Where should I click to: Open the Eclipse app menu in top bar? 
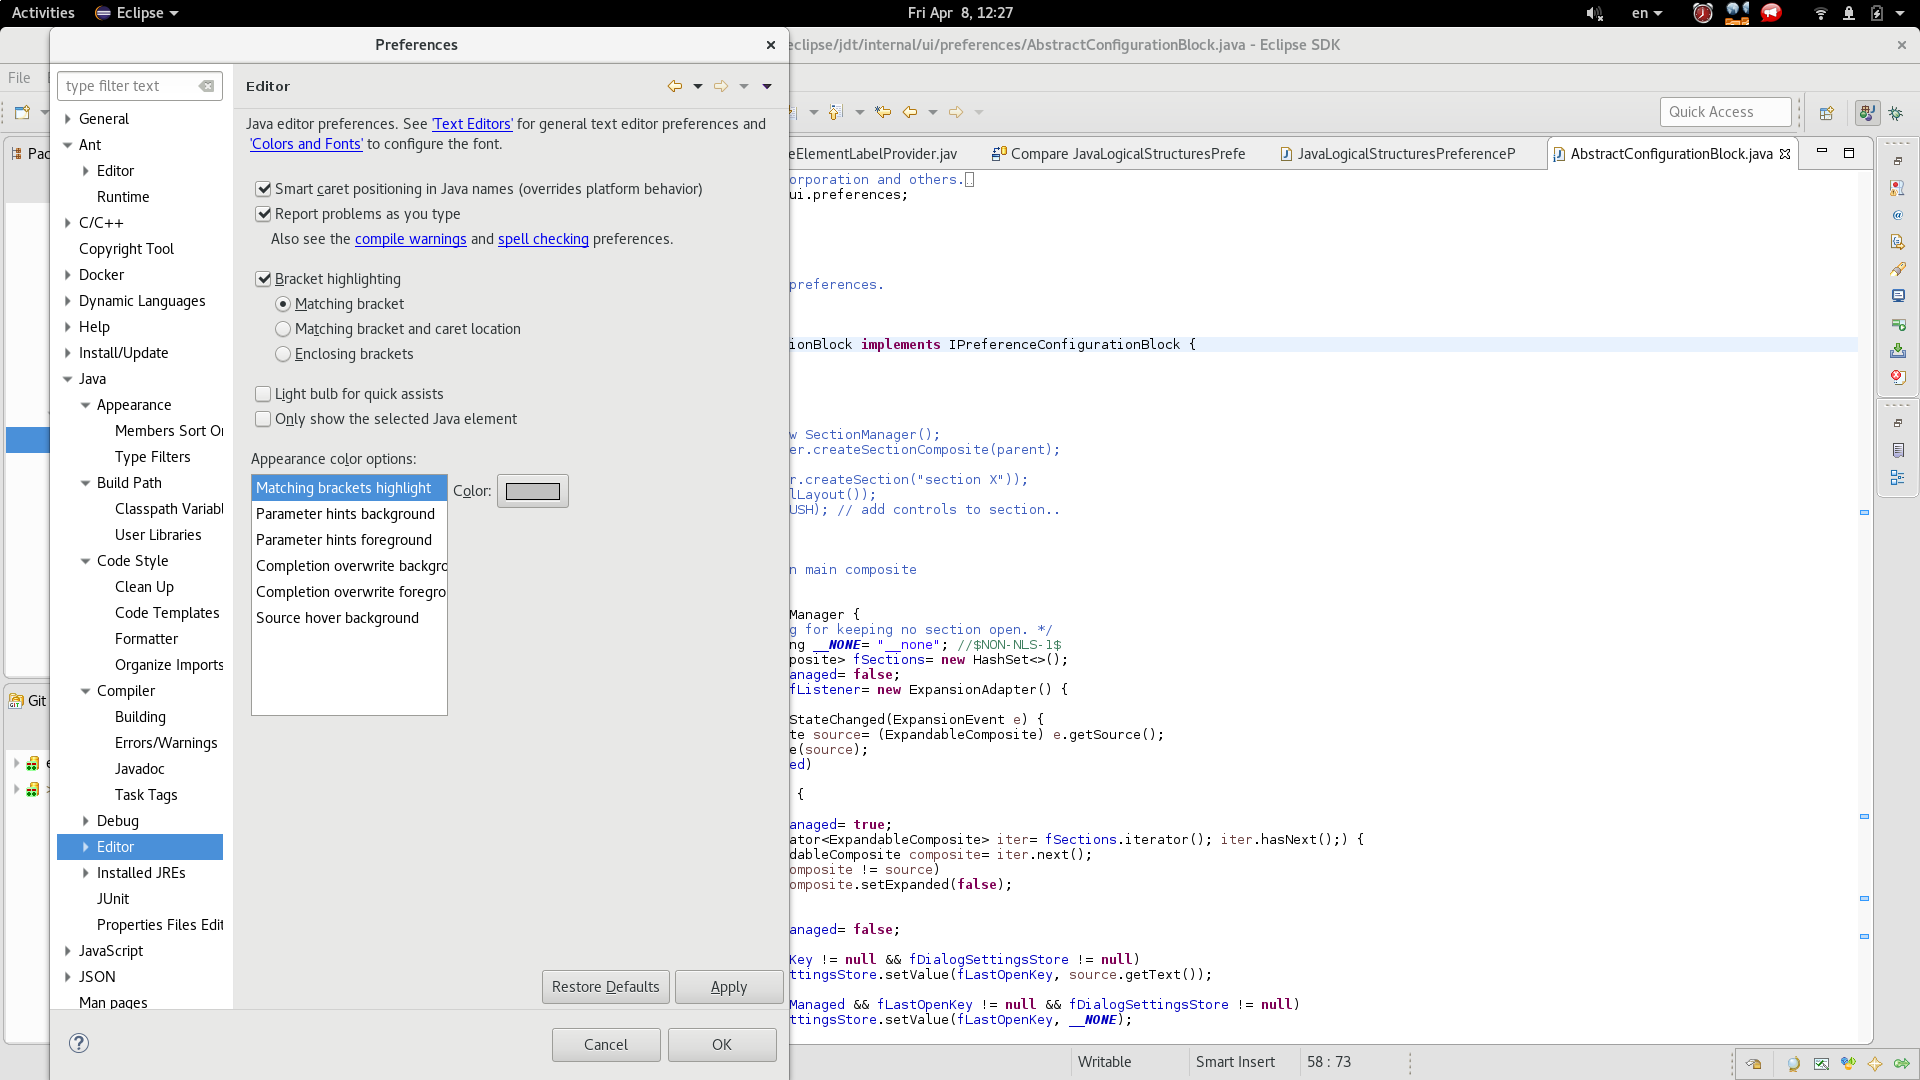tap(137, 13)
